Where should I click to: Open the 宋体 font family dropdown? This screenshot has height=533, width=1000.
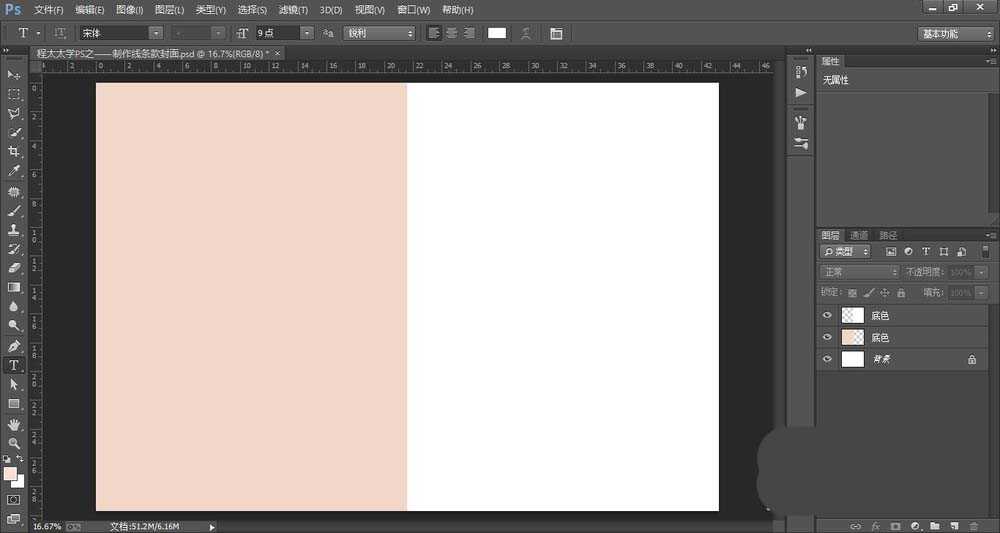[155, 33]
